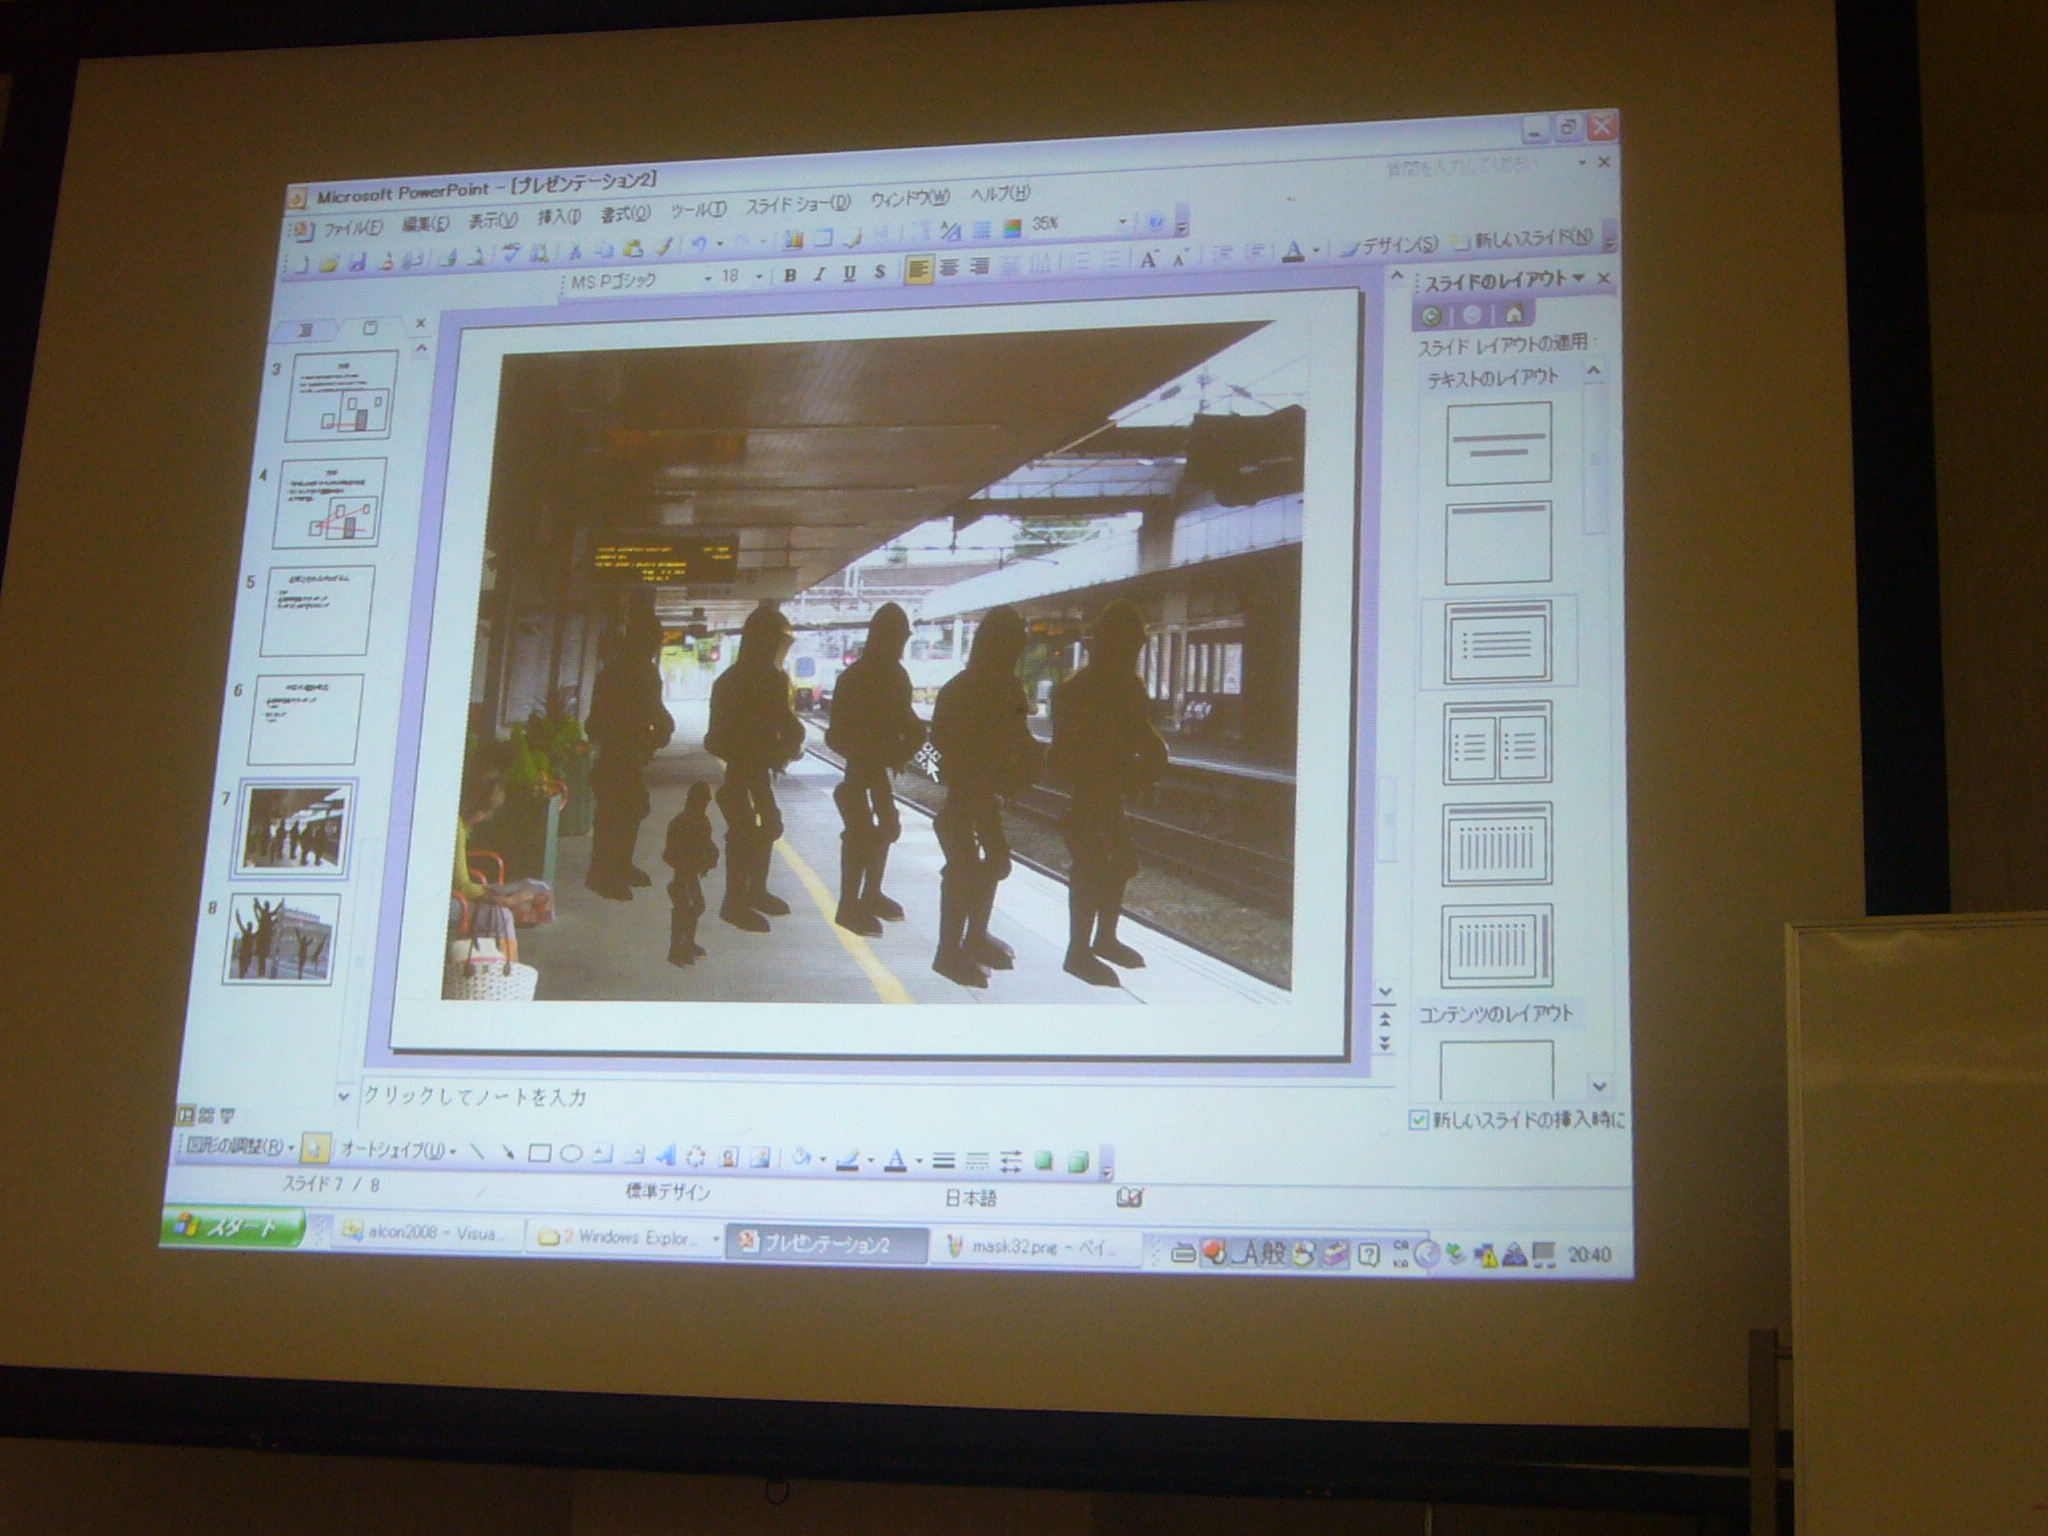This screenshot has width=2048, height=1536.
Task: Click Line Color swatch on drawing toolbar
Action: click(848, 1159)
